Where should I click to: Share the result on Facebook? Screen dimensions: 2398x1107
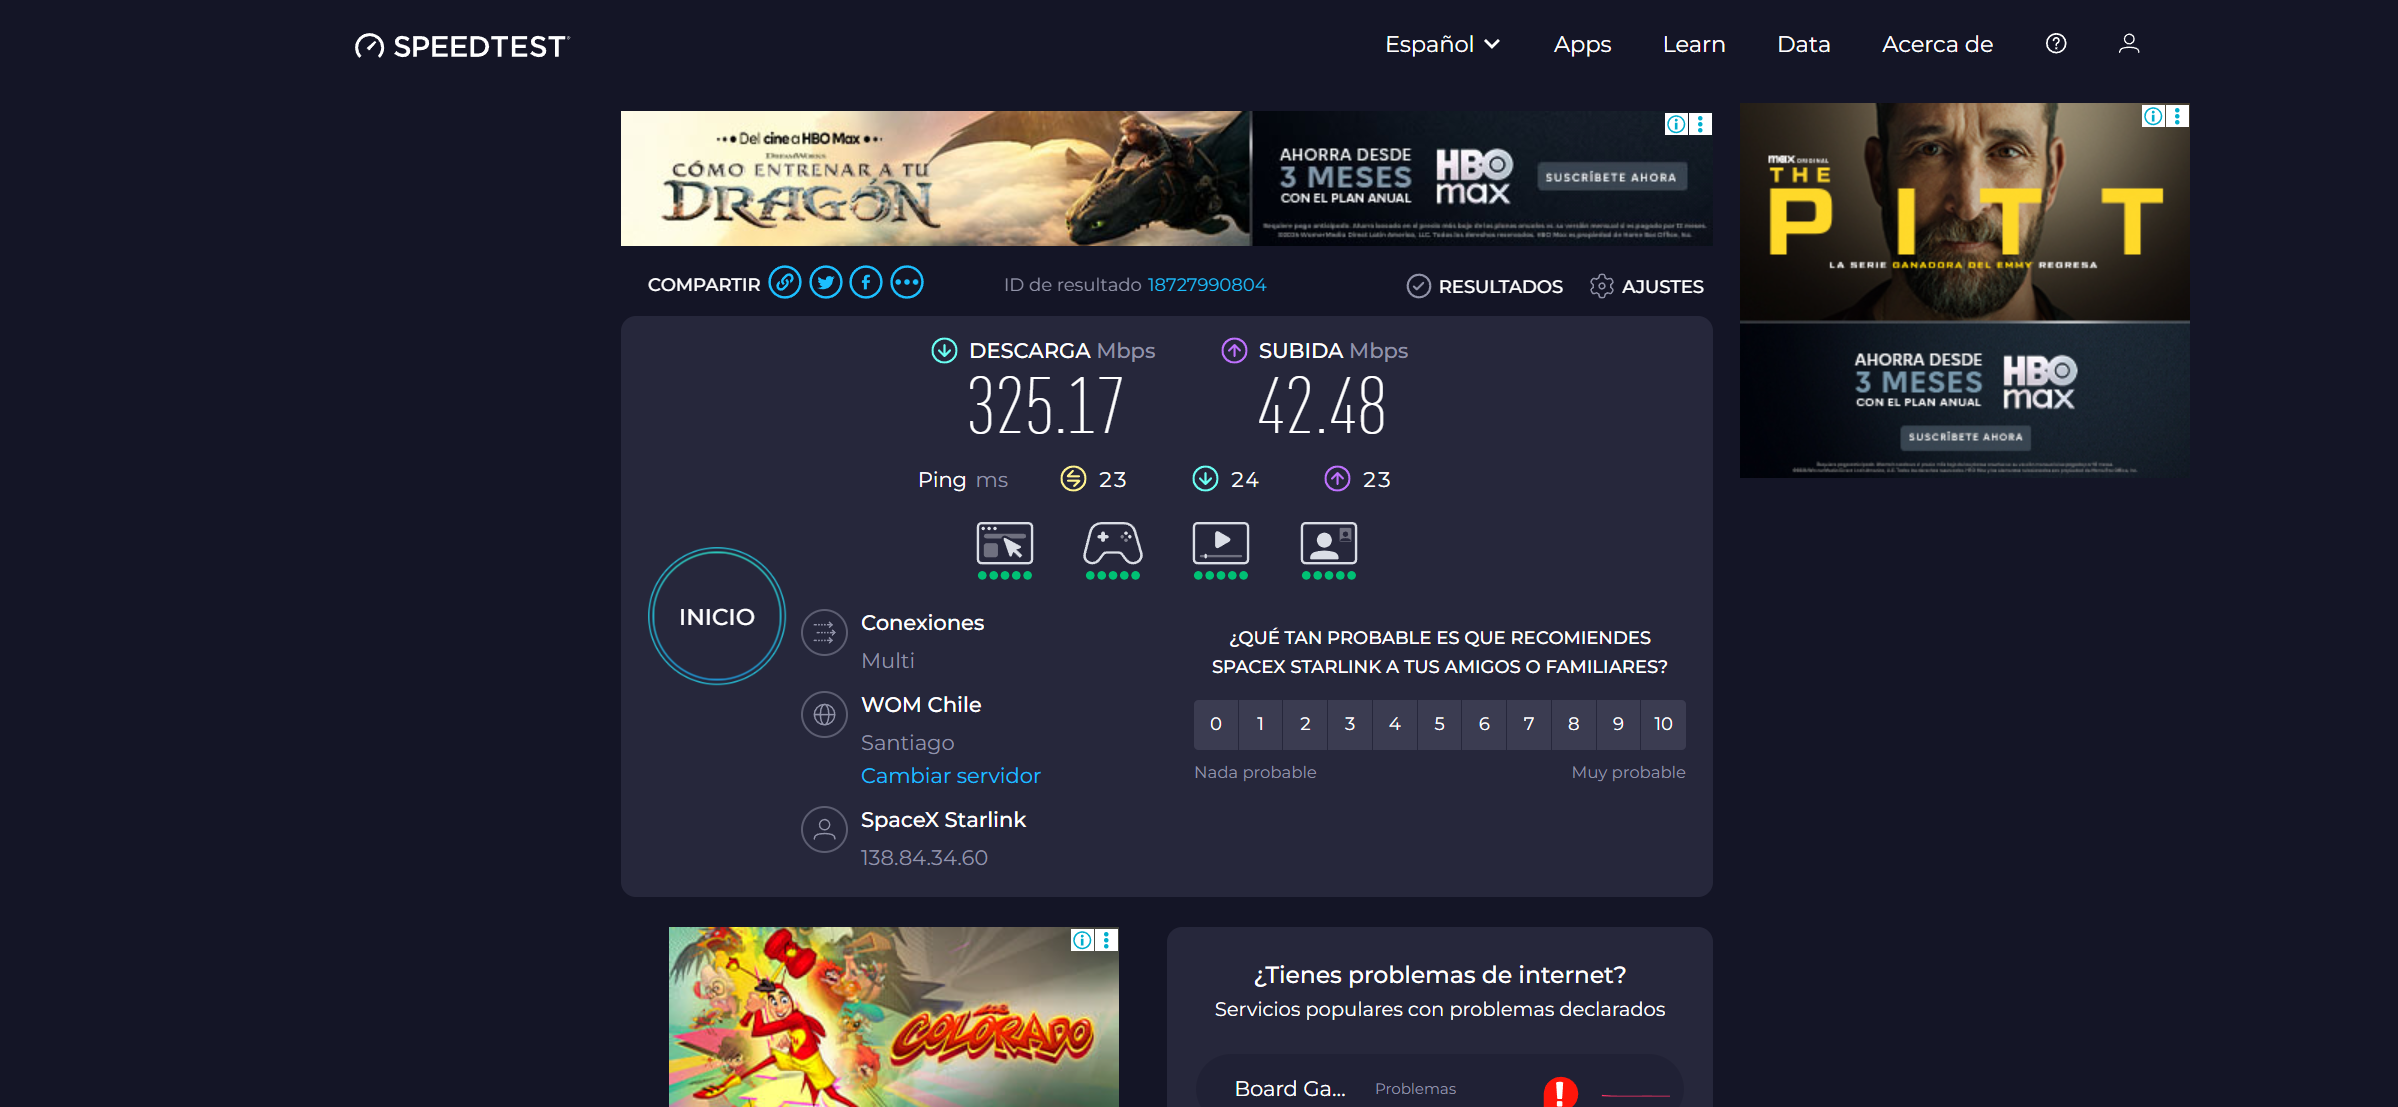tap(866, 283)
